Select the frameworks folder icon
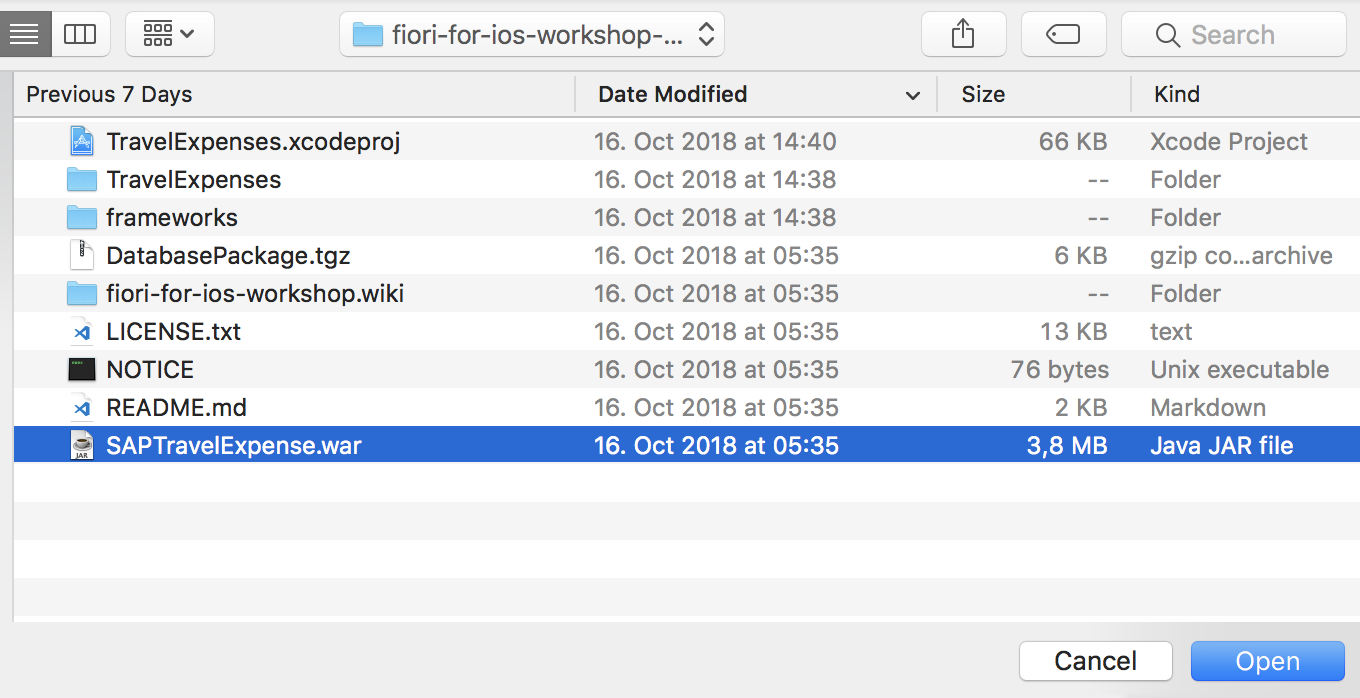The height and width of the screenshot is (698, 1360). (x=82, y=218)
